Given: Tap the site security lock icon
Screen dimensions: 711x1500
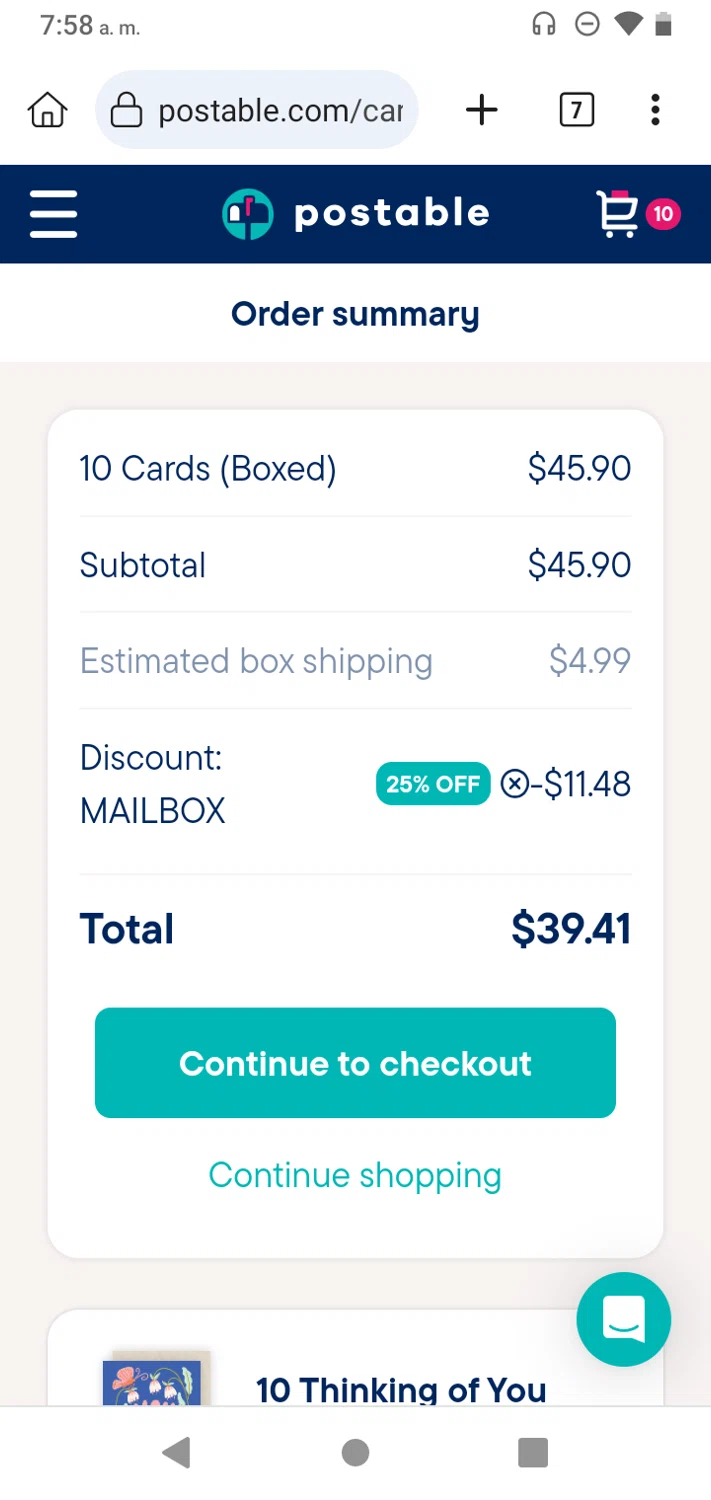Looking at the screenshot, I should 126,110.
